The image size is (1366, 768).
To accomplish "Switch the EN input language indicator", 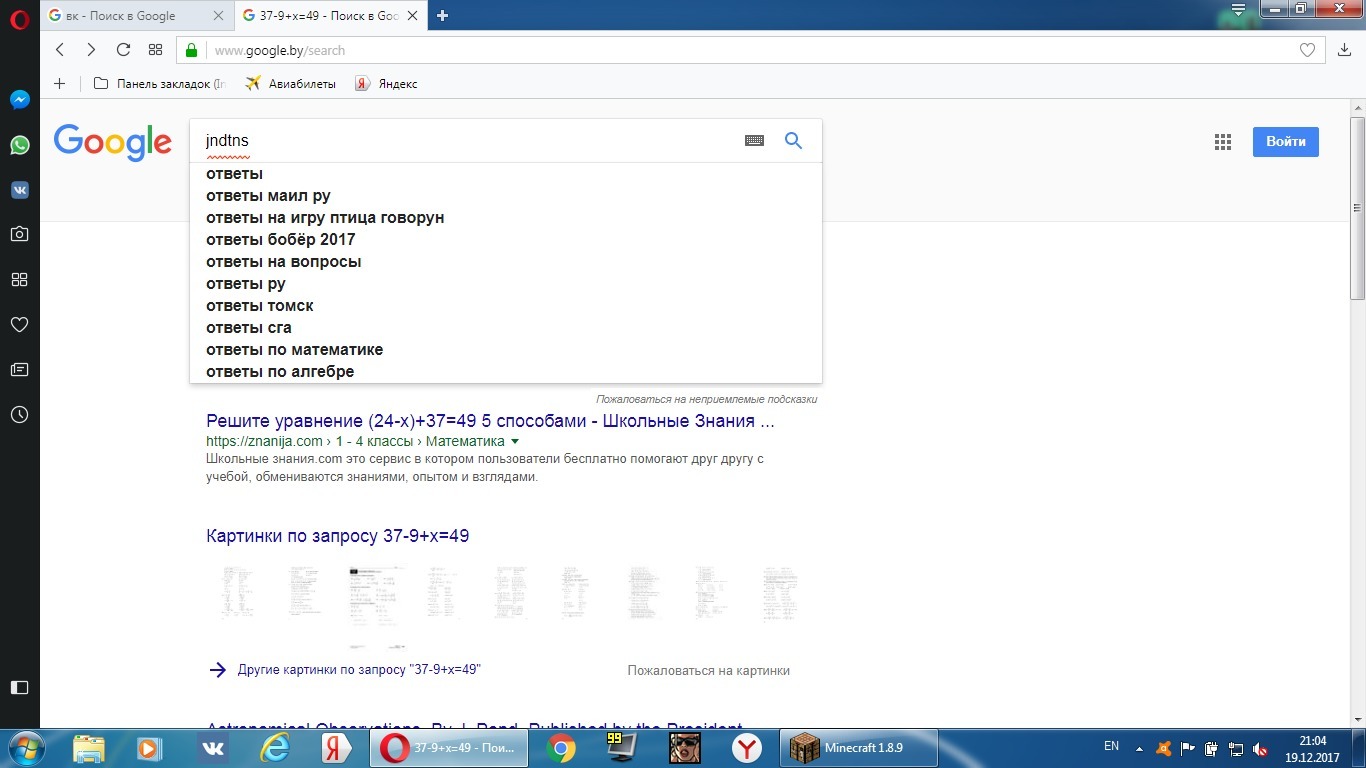I will pyautogui.click(x=1111, y=746).
